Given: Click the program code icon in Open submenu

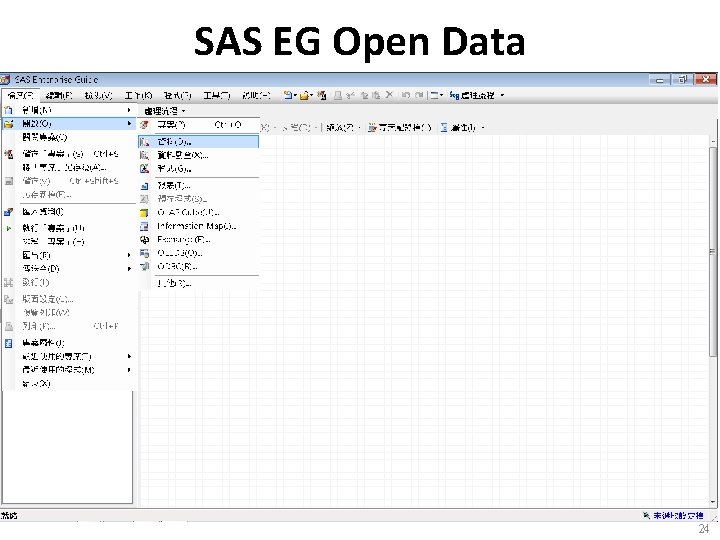Looking at the screenshot, I should (144, 169).
